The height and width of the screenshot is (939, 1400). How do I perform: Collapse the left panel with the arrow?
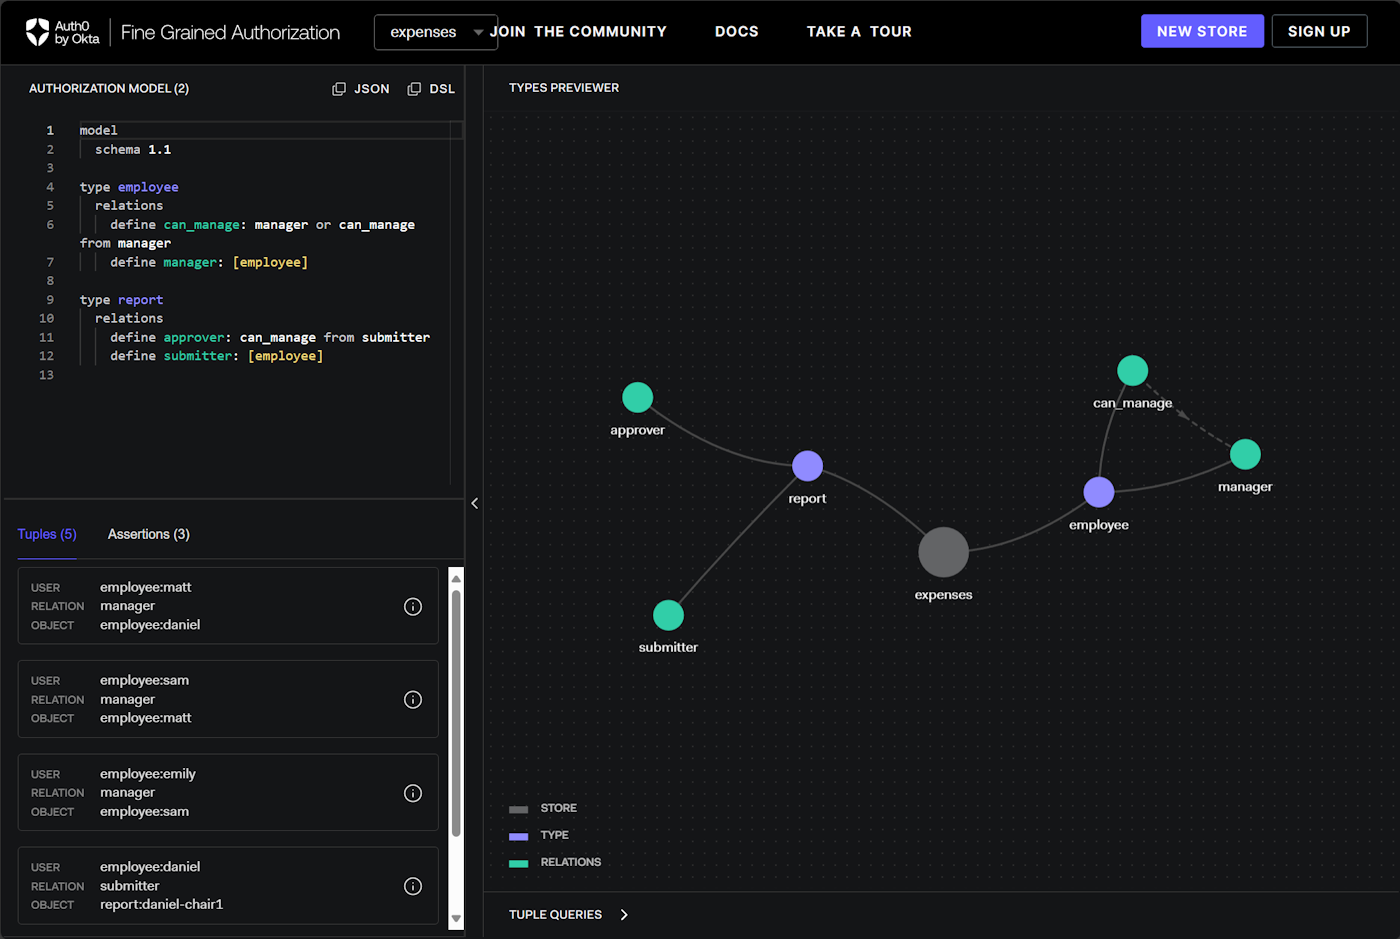pyautogui.click(x=475, y=503)
